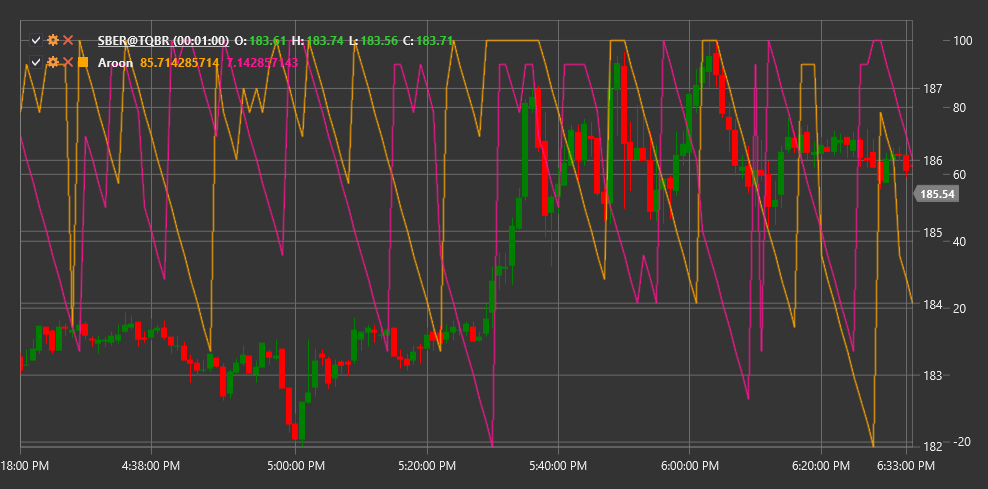Click the 5:20:00 PM time axis label
The image size is (988, 489).
(x=427, y=466)
